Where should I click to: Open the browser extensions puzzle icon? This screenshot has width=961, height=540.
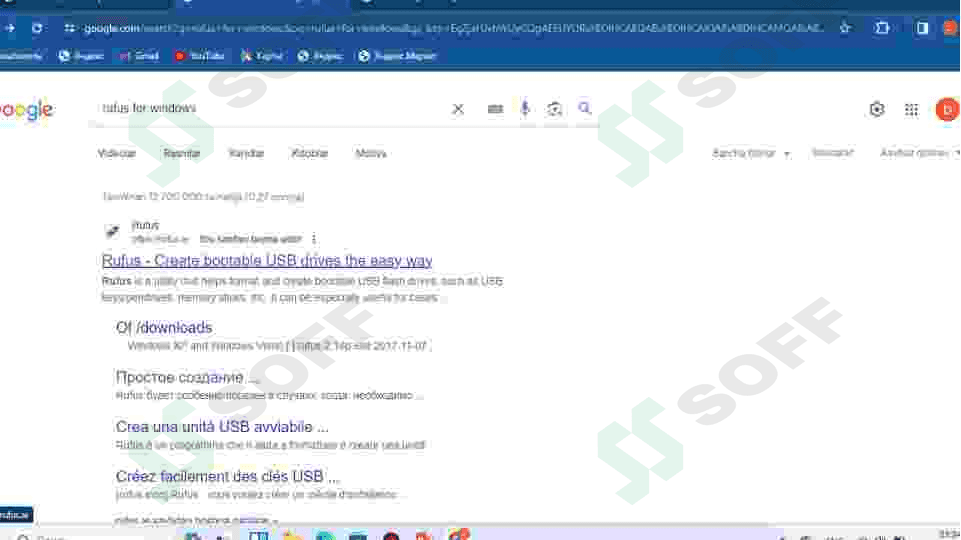pos(883,28)
